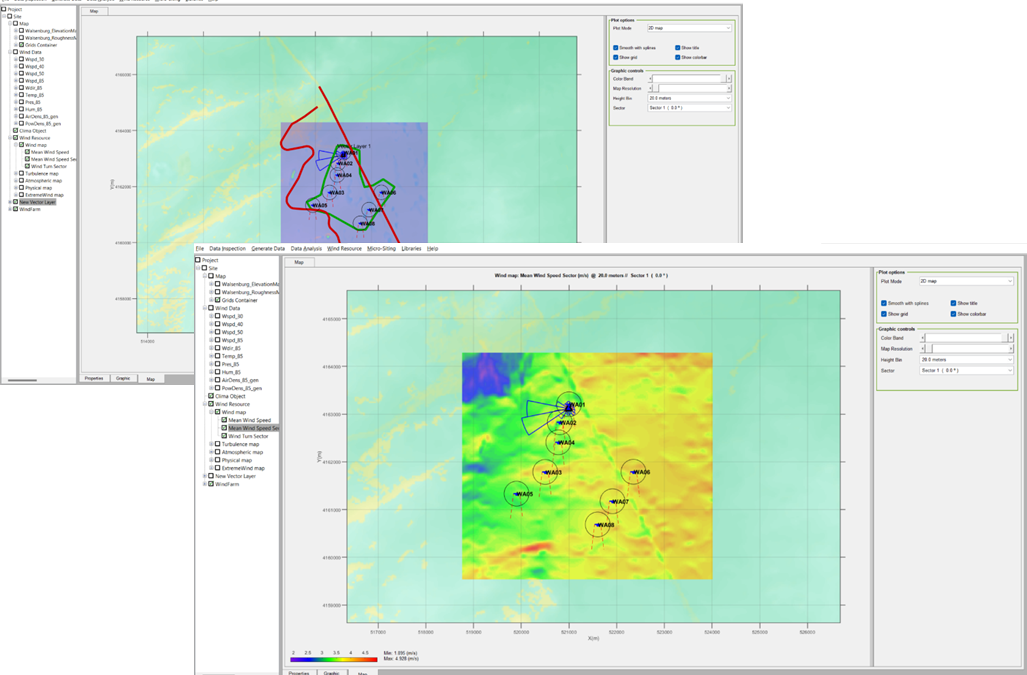
Task: Open the Plot Mode dropdown in the front window
Action: [966, 282]
